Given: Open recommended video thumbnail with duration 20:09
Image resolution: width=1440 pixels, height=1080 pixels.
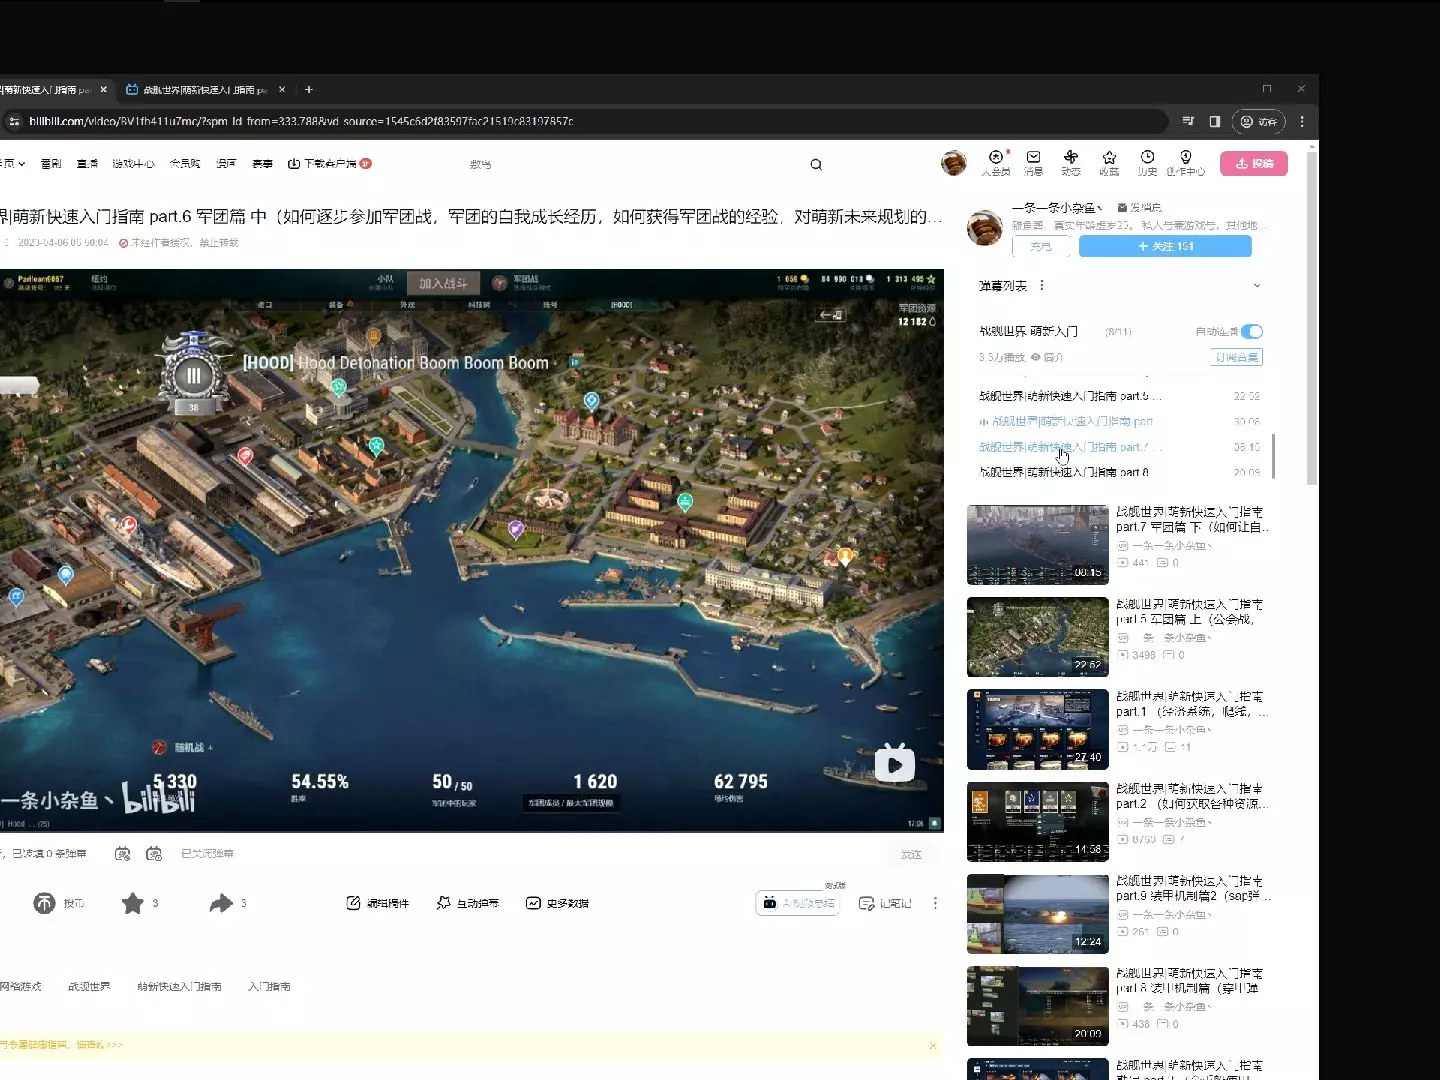Looking at the screenshot, I should point(1038,1006).
